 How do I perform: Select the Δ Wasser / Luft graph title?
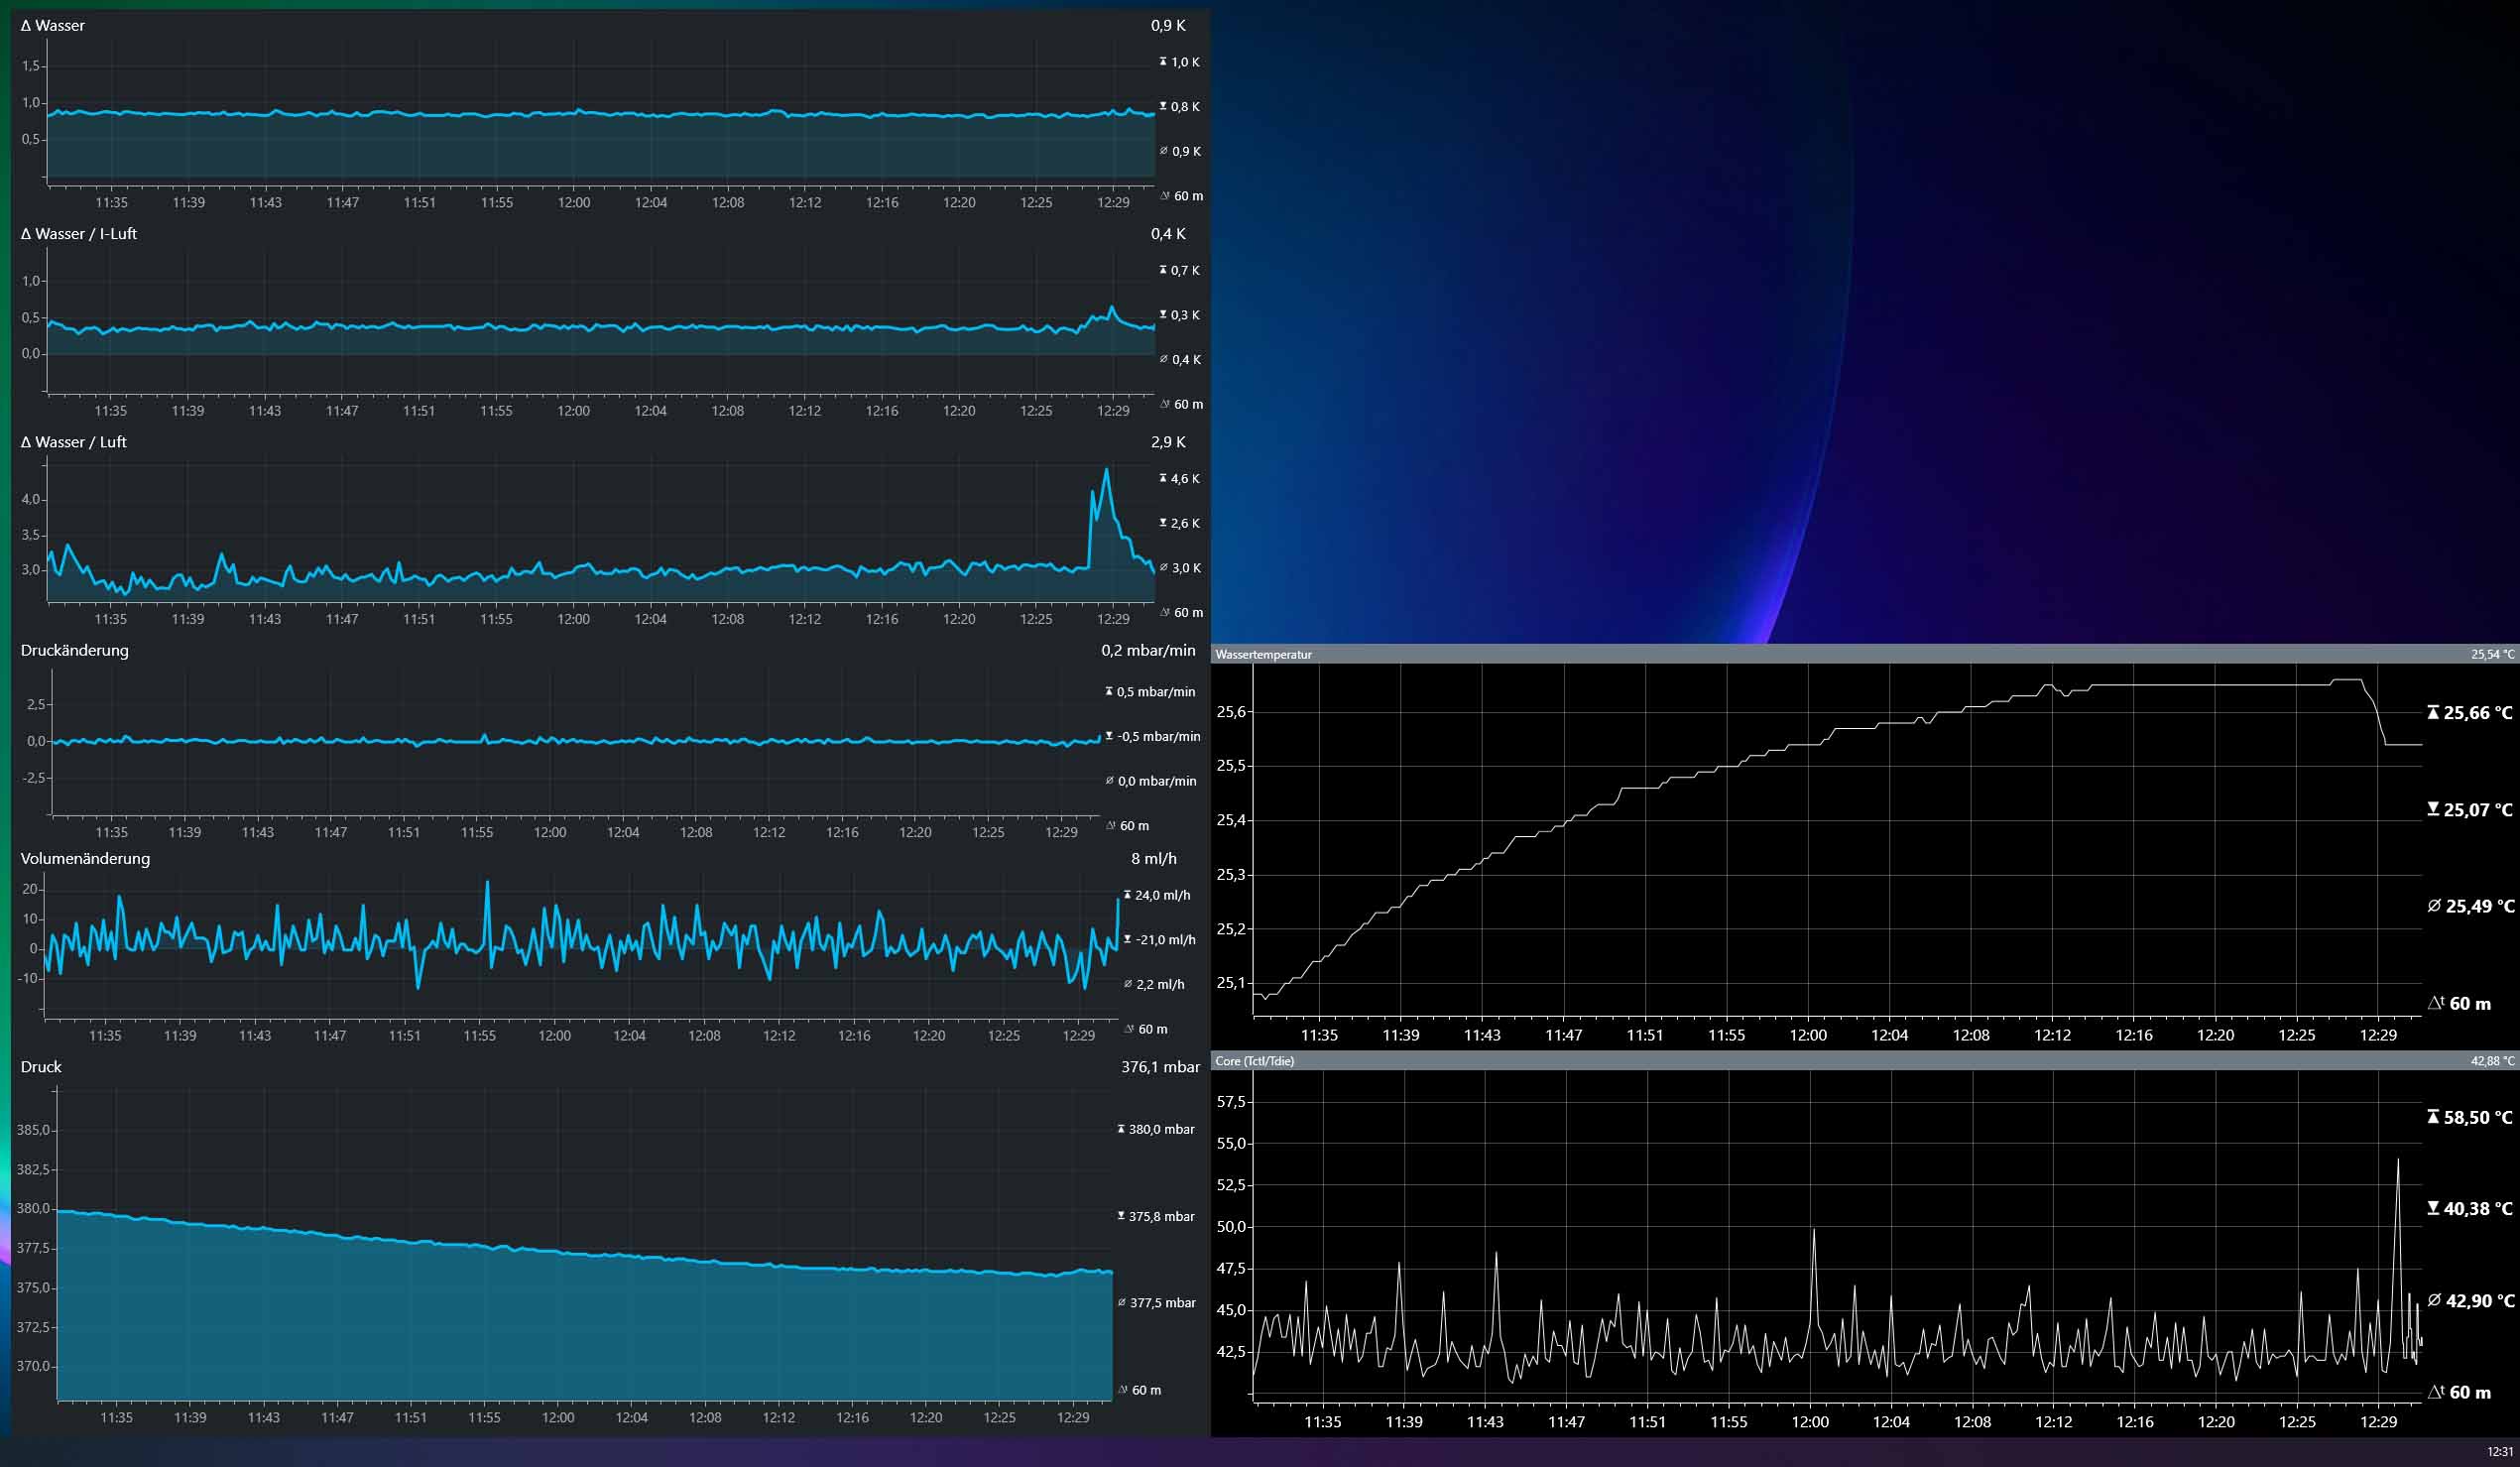(x=73, y=441)
